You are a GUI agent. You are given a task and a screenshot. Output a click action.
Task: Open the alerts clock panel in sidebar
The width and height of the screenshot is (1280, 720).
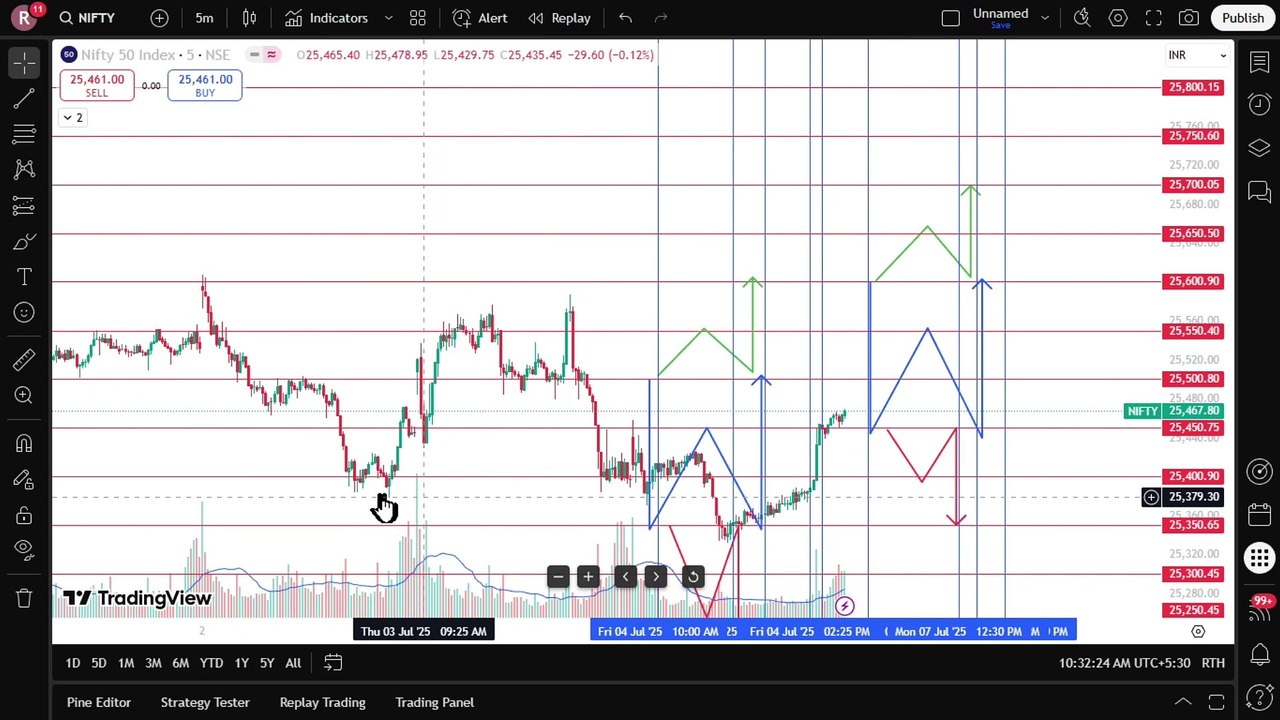tap(1259, 105)
